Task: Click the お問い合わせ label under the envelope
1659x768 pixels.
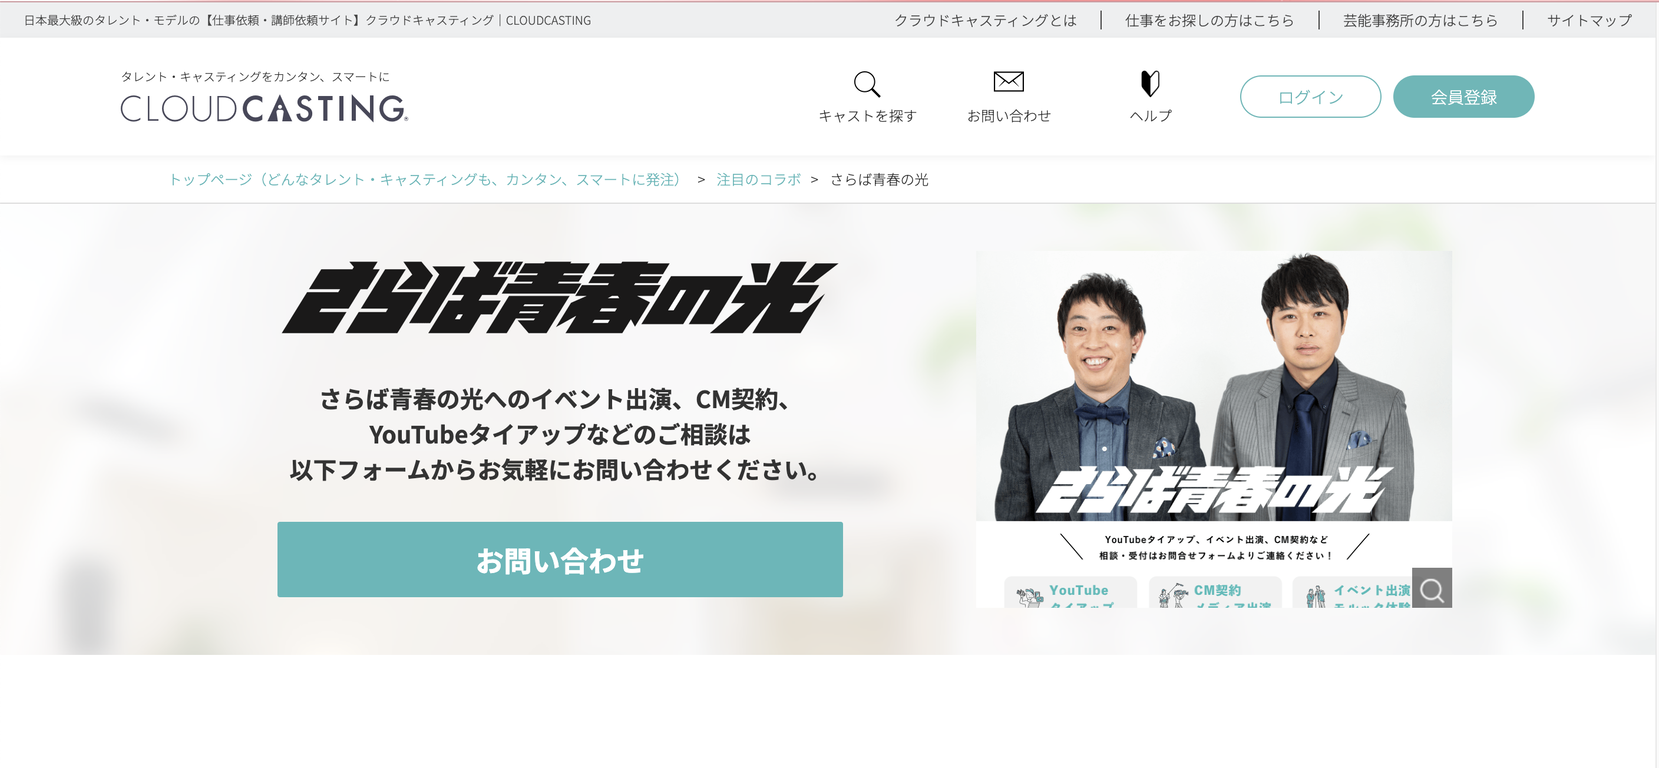Action: point(1008,116)
